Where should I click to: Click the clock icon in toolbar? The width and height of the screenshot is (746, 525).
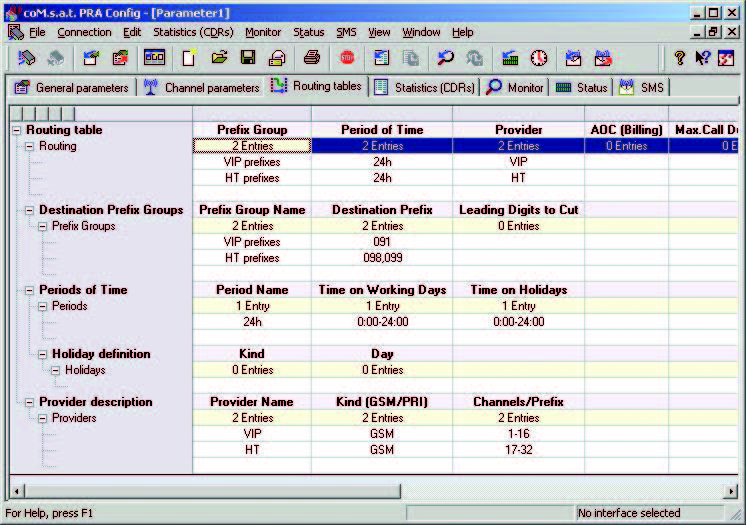coord(539,58)
